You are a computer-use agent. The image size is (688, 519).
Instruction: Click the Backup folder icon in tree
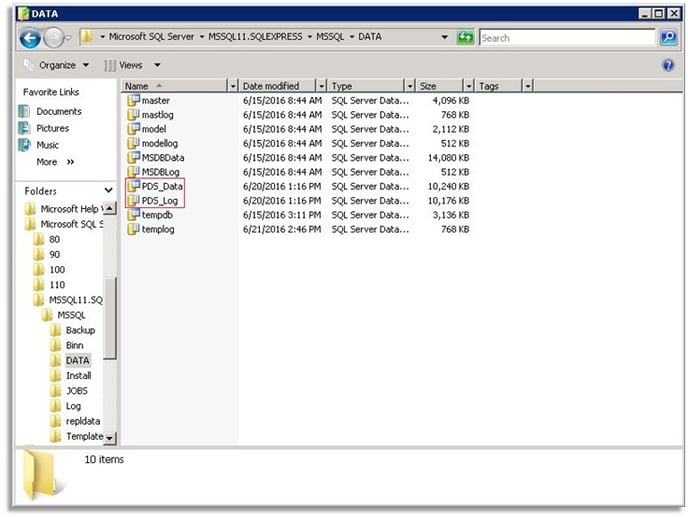(55, 330)
